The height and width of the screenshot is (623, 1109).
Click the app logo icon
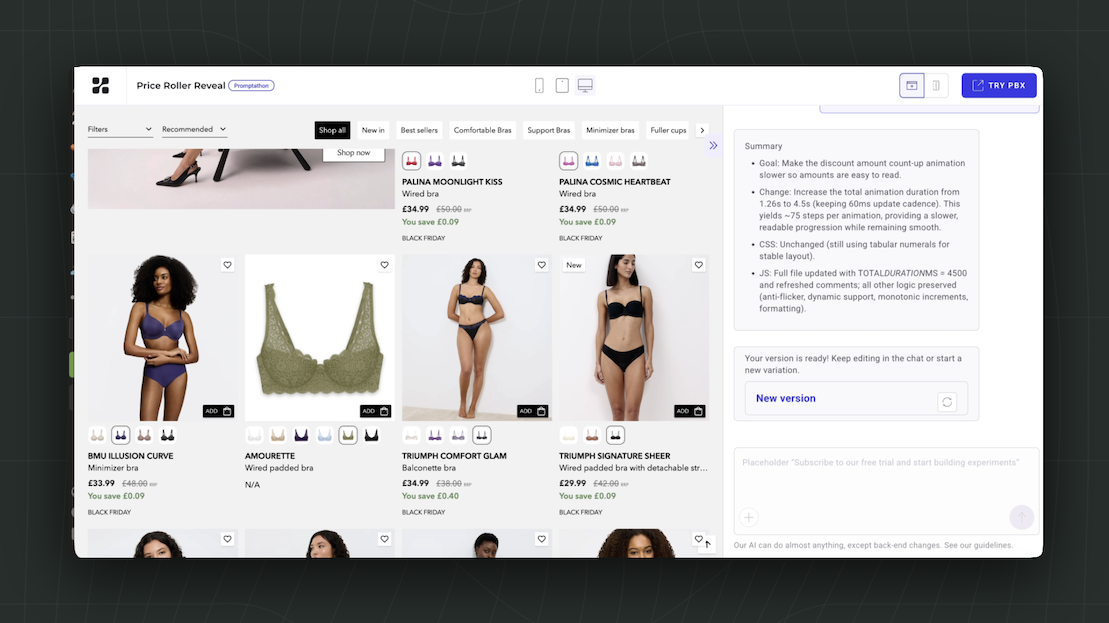coord(100,86)
